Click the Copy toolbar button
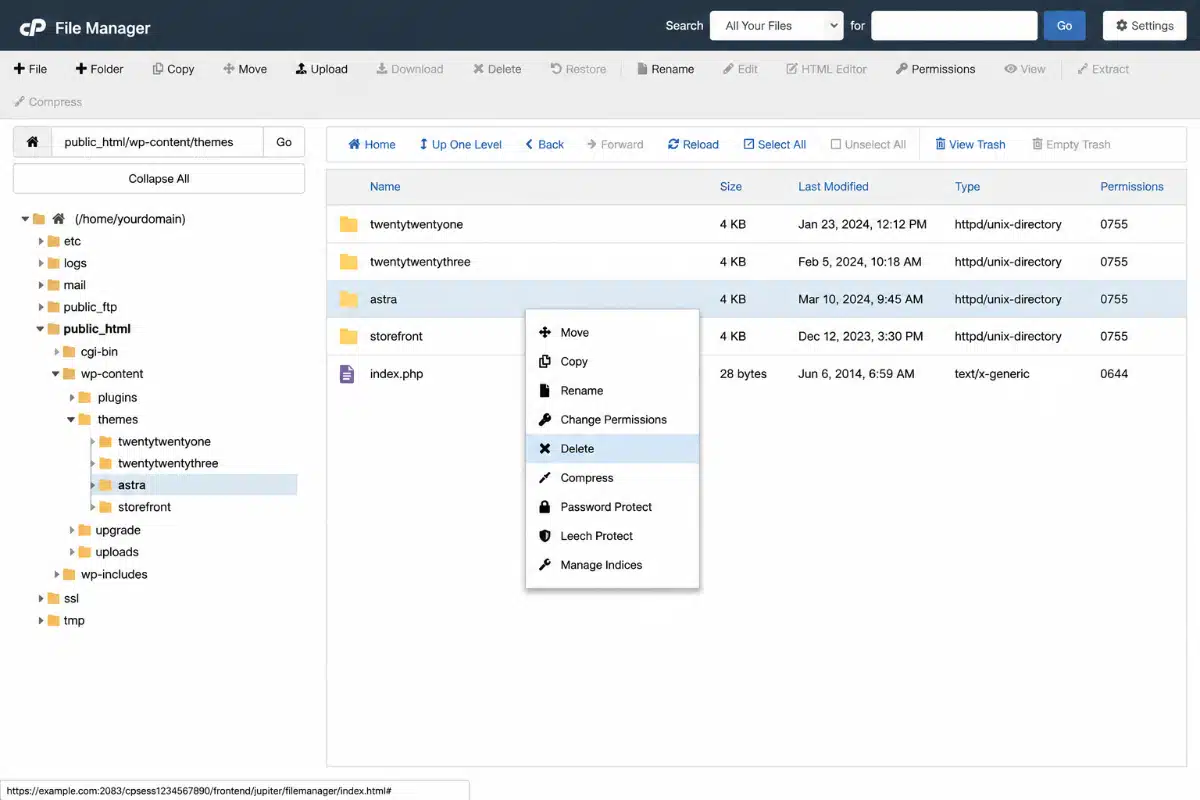 [173, 69]
